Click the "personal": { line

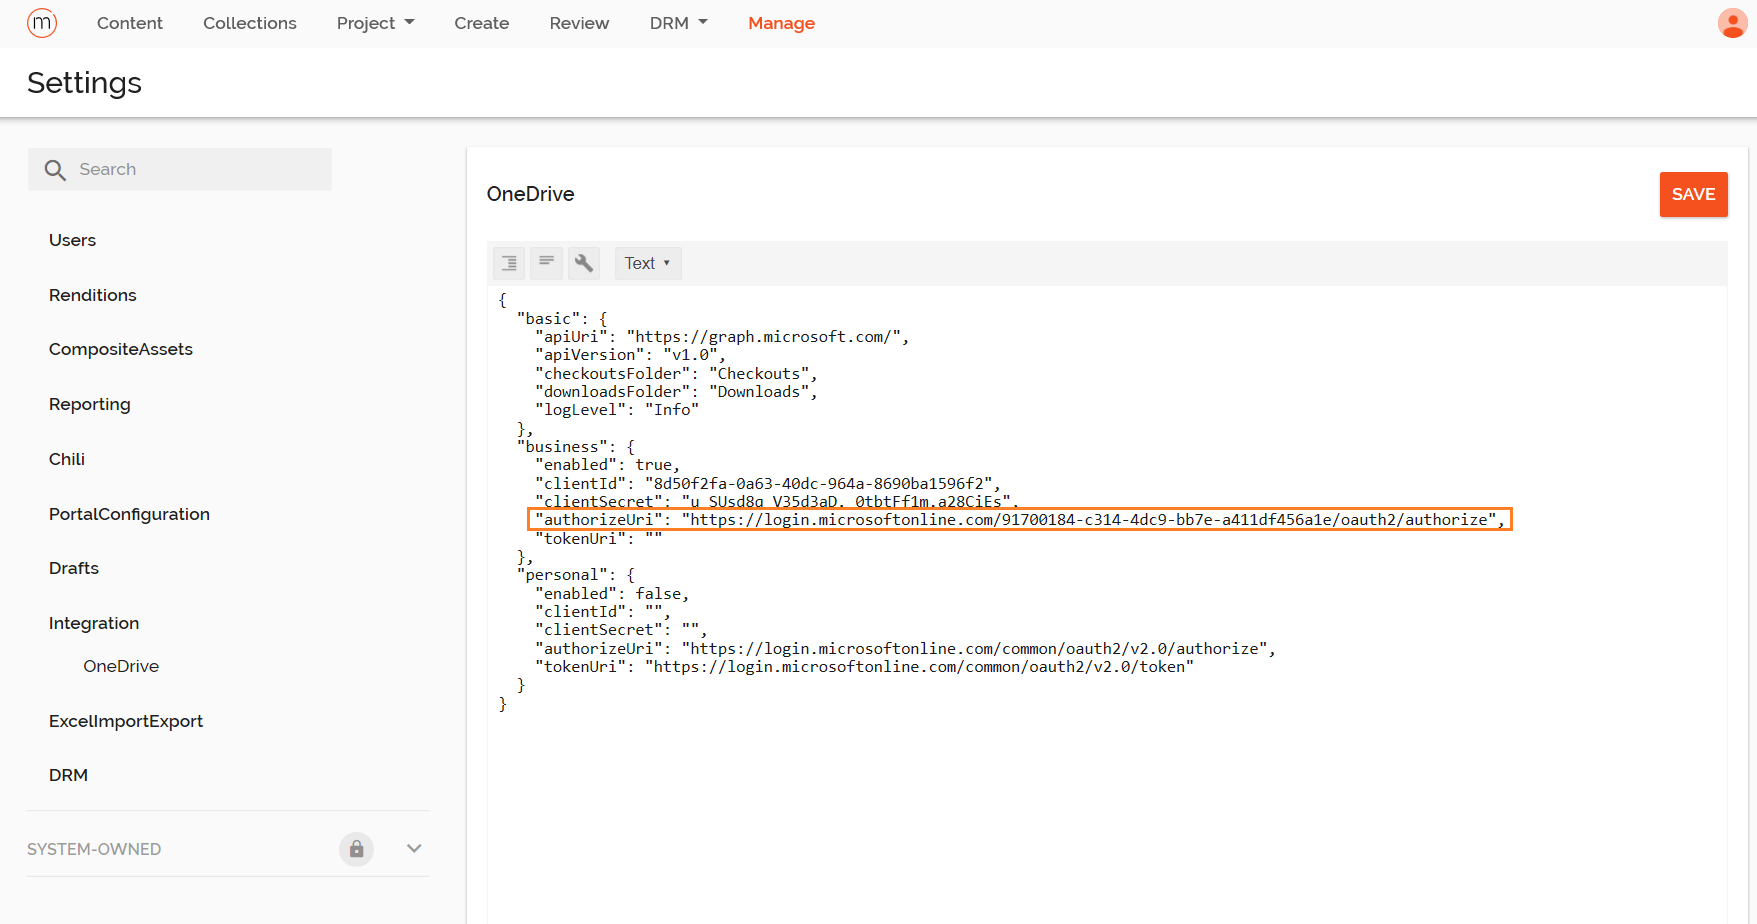pyautogui.click(x=576, y=575)
